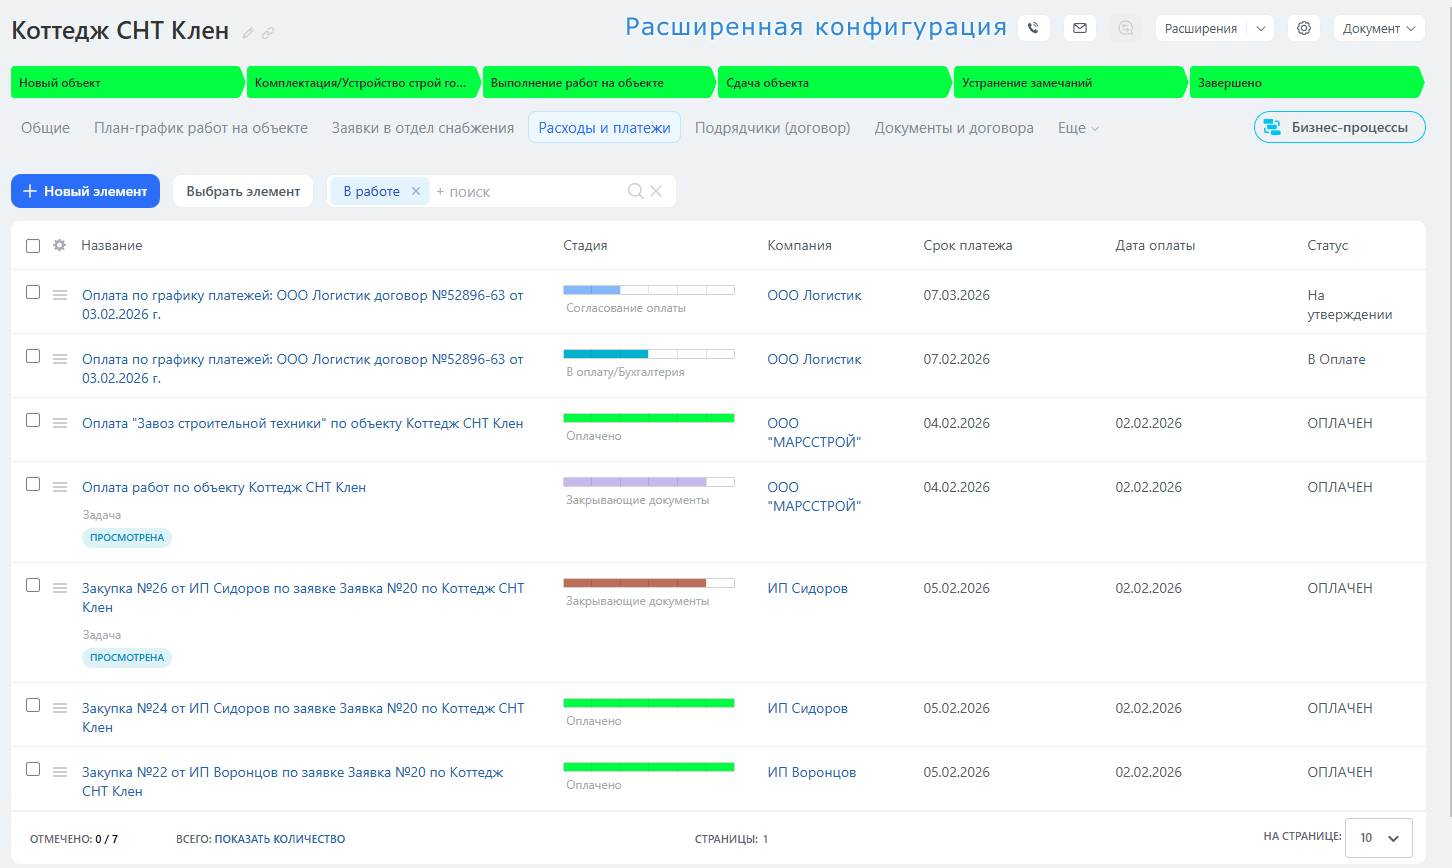Click the 'Новый элемент' button
The image size is (1452, 868).
85,191
